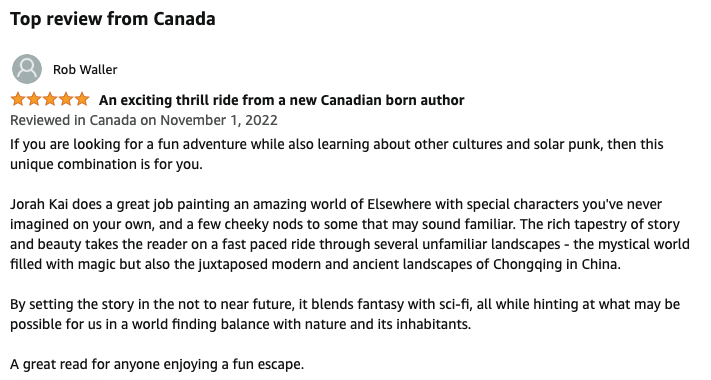This screenshot has width=711, height=380.
Task: Open reviewer name Rob Waller profile
Action: tap(85, 69)
